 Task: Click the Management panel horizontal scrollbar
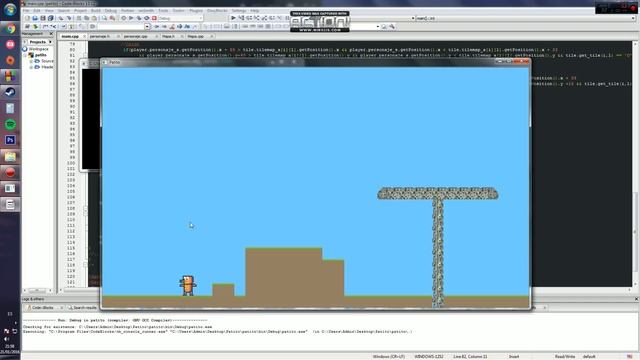pyautogui.click(x=37, y=290)
